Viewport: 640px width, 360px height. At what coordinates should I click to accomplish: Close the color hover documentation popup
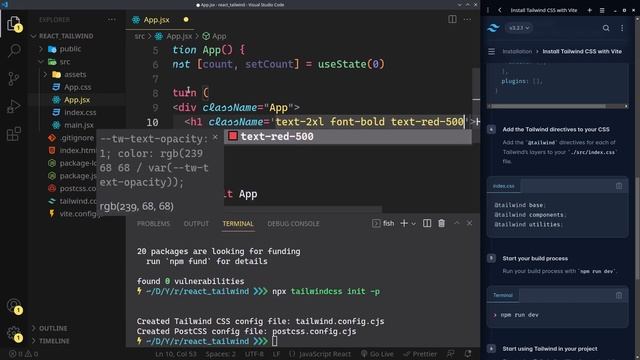[216, 138]
